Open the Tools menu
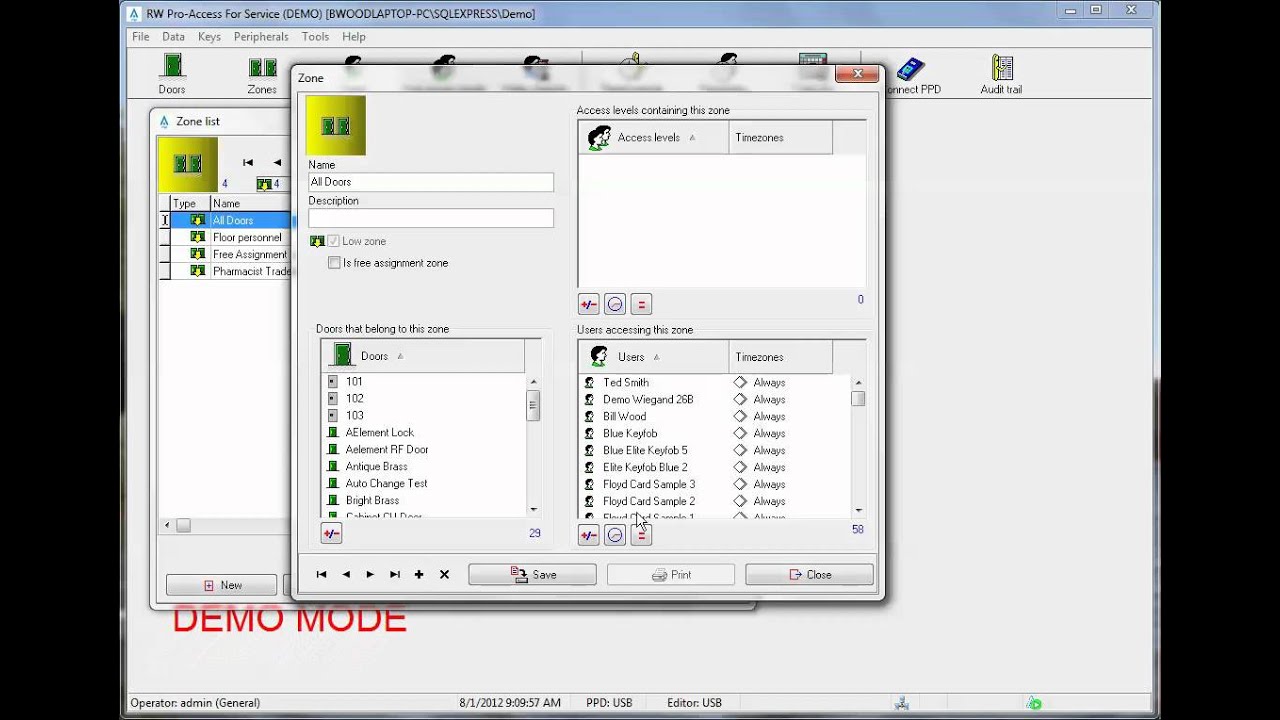The image size is (1280, 720). pos(315,36)
